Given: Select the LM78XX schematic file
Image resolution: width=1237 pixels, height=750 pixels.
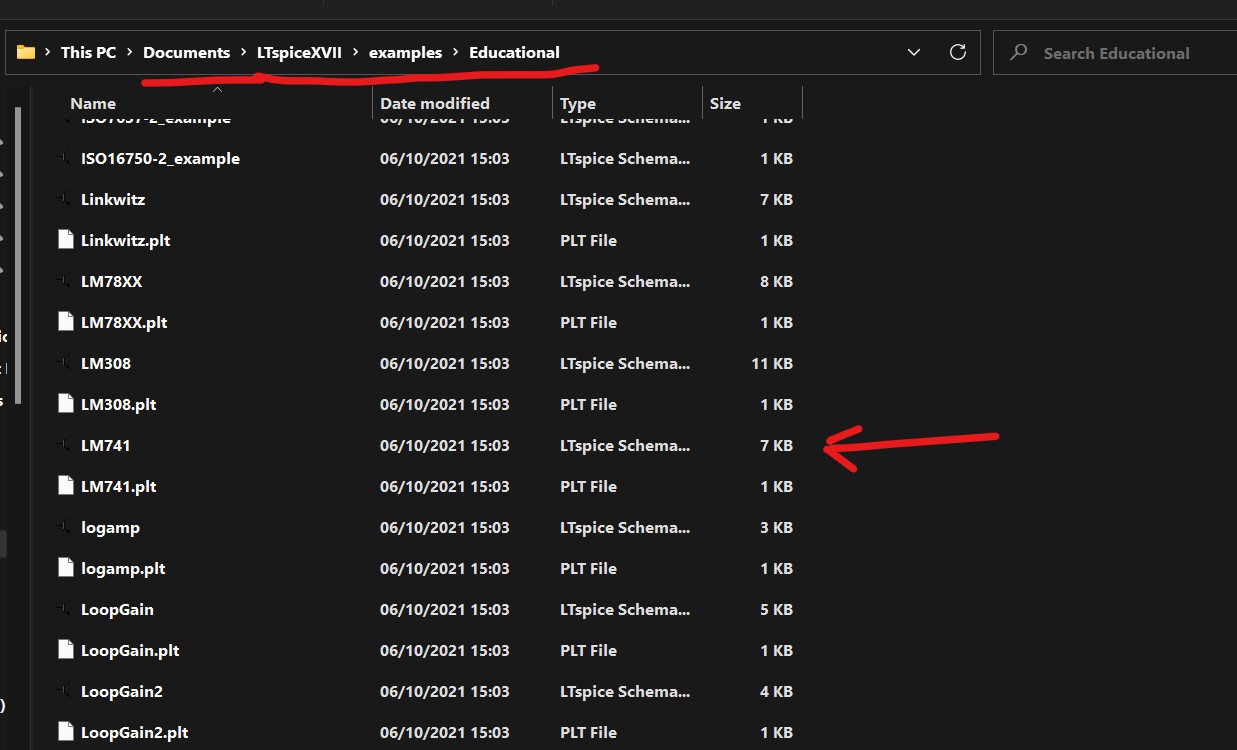Looking at the screenshot, I should [x=111, y=281].
